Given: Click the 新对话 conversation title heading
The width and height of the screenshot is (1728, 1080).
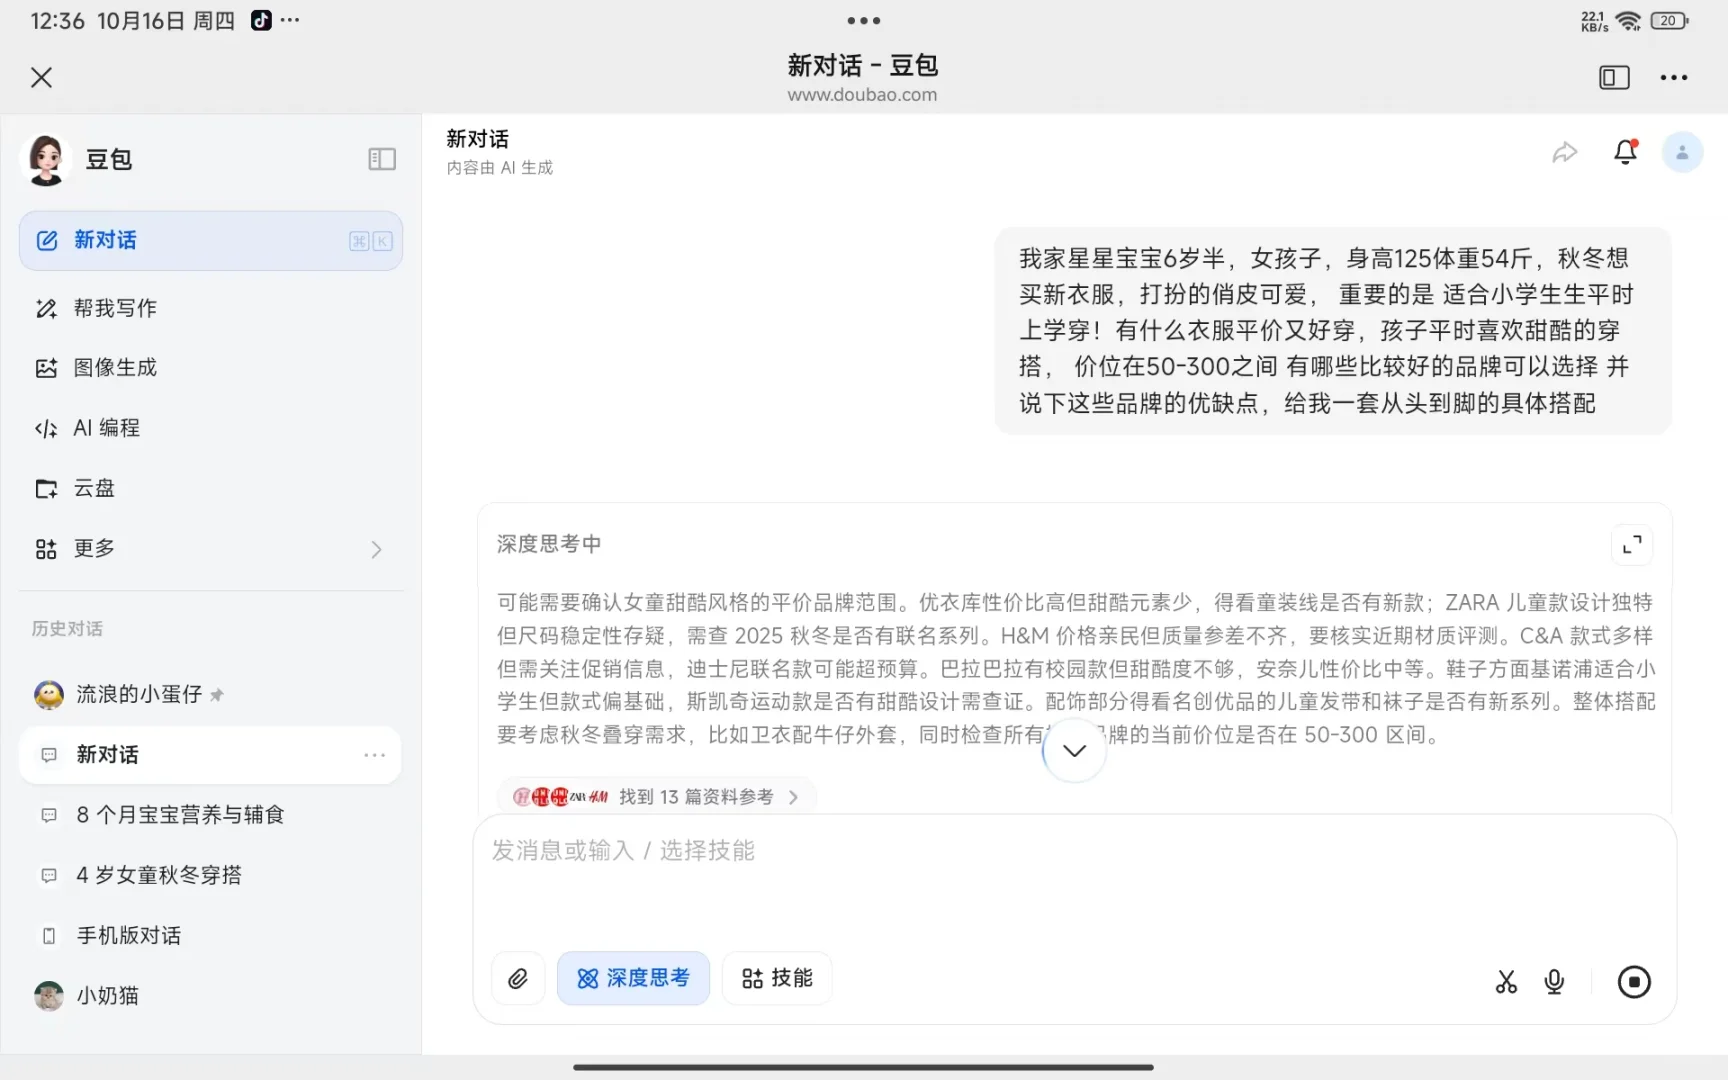Looking at the screenshot, I should click(x=477, y=139).
